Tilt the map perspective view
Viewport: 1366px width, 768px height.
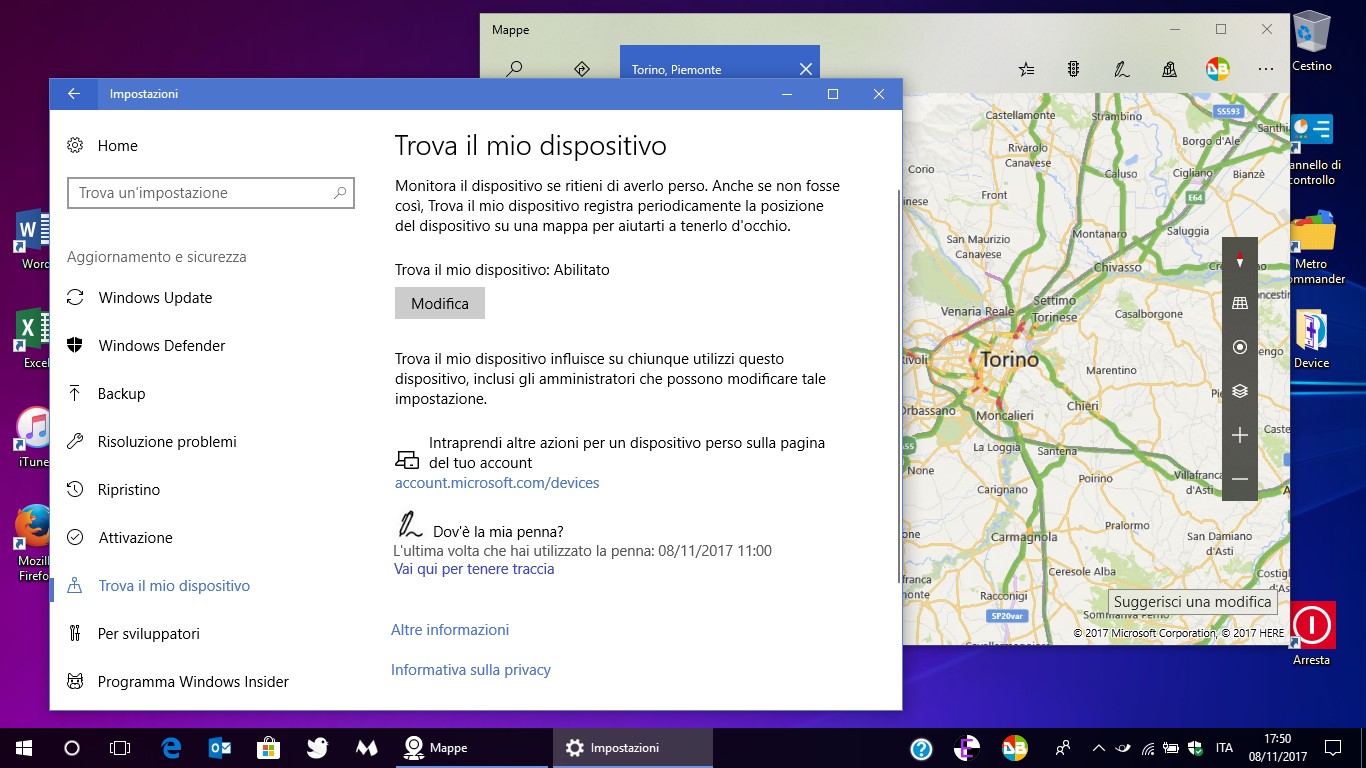point(1239,302)
